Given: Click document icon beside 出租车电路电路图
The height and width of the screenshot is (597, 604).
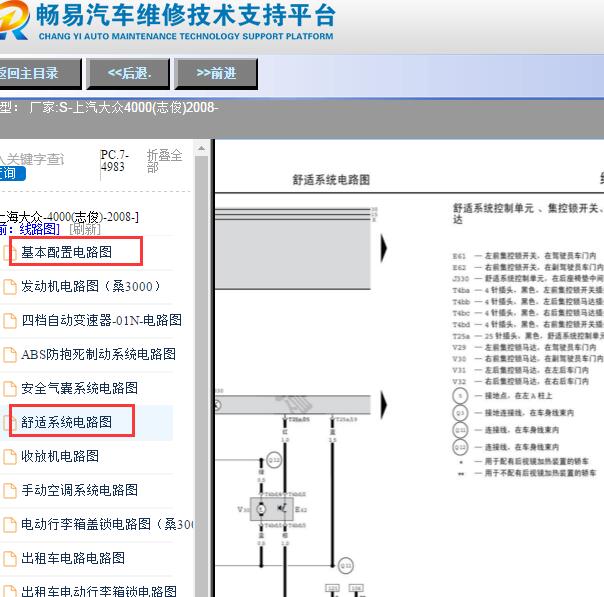Looking at the screenshot, I should coord(10,558).
